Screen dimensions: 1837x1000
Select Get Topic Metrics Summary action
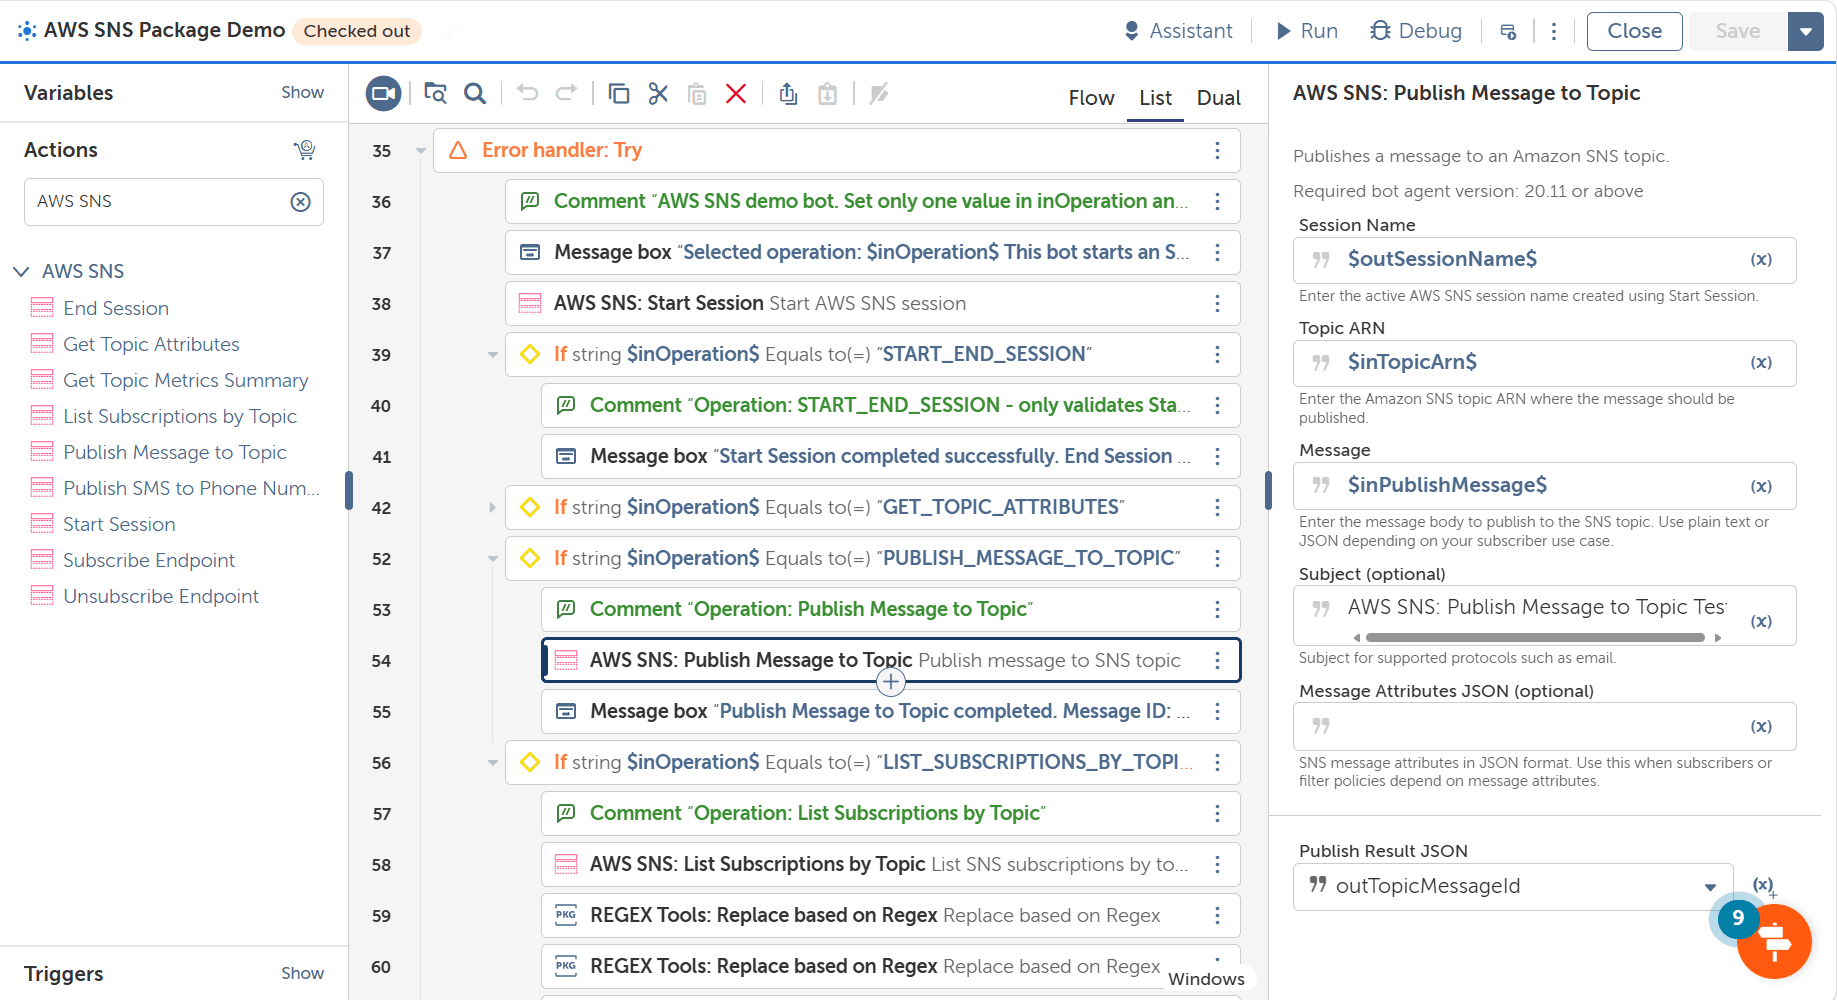(185, 380)
